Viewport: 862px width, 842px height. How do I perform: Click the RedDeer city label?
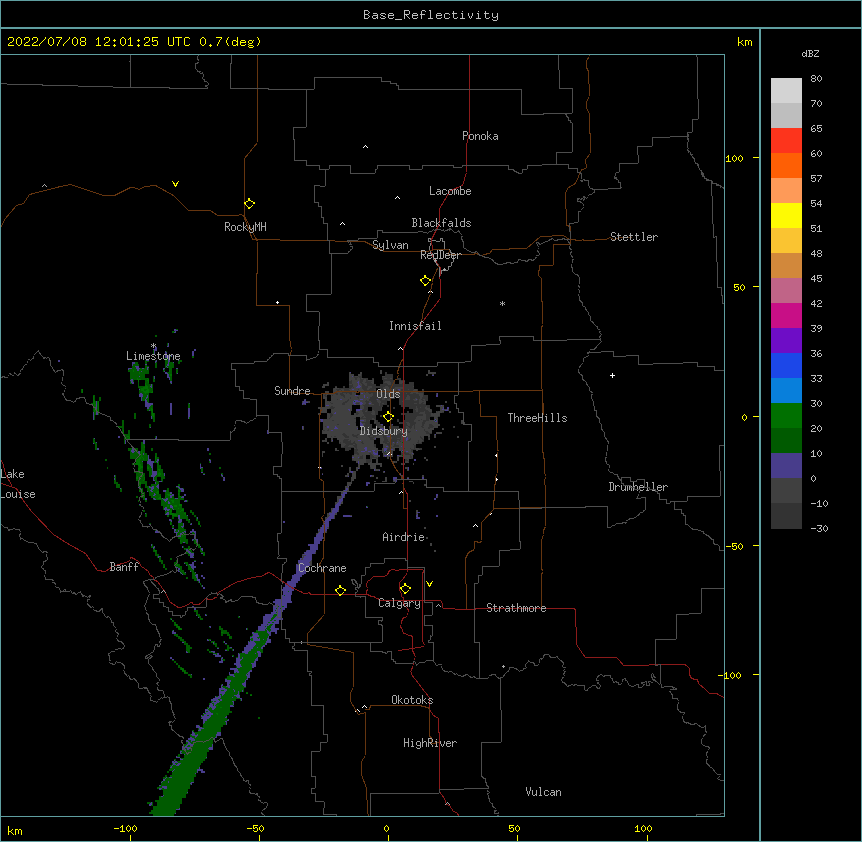440,255
